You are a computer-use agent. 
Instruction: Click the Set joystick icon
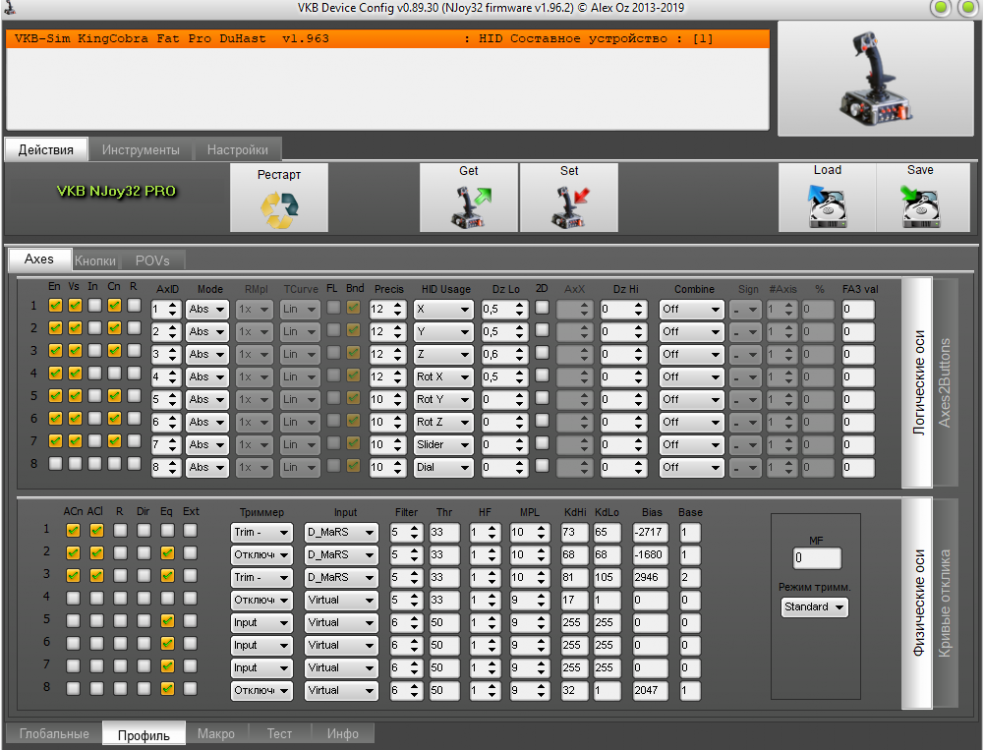click(568, 207)
